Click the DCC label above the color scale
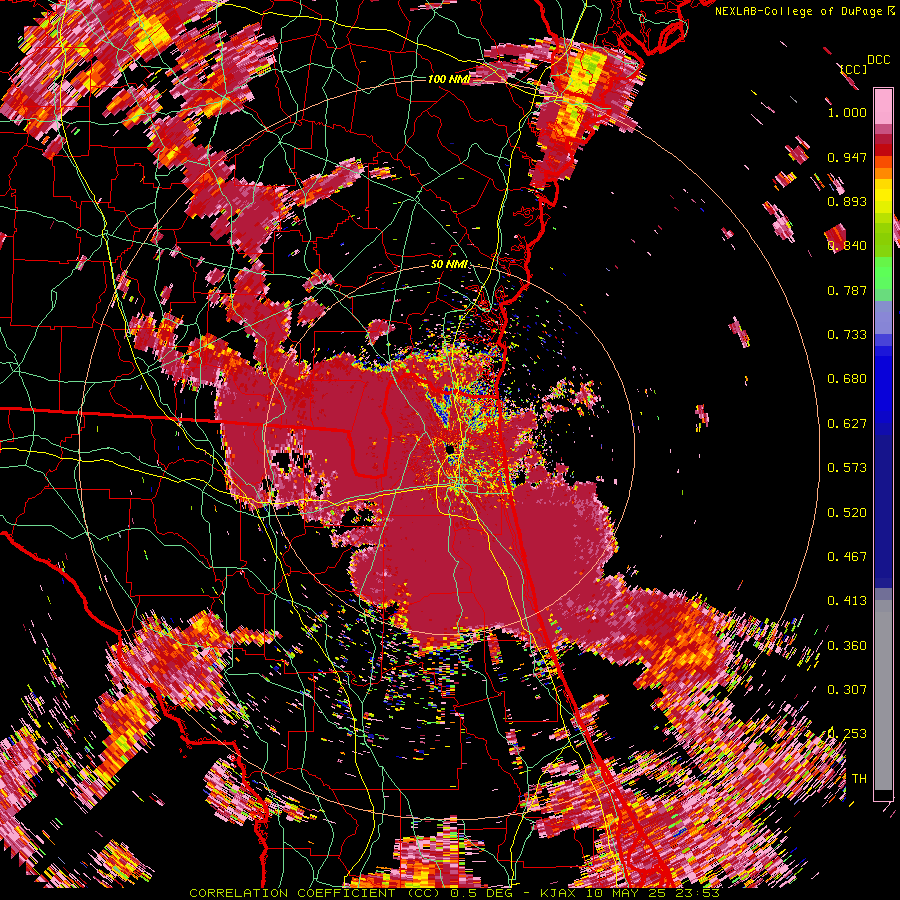The height and width of the screenshot is (900, 900). pyautogui.click(x=878, y=60)
